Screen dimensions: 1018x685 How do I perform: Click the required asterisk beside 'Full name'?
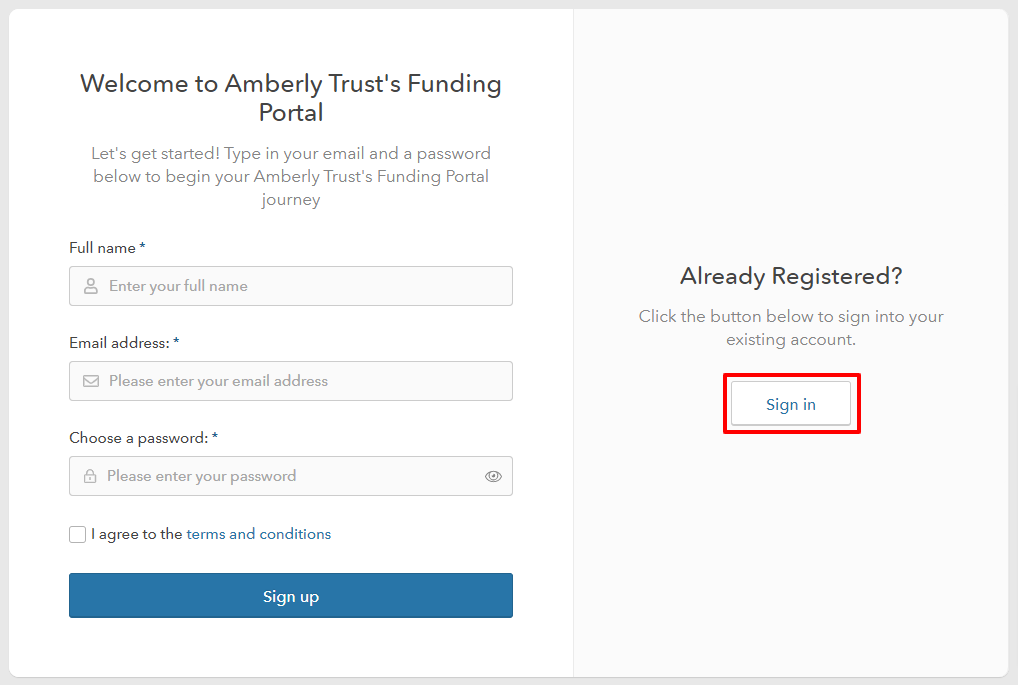point(142,247)
